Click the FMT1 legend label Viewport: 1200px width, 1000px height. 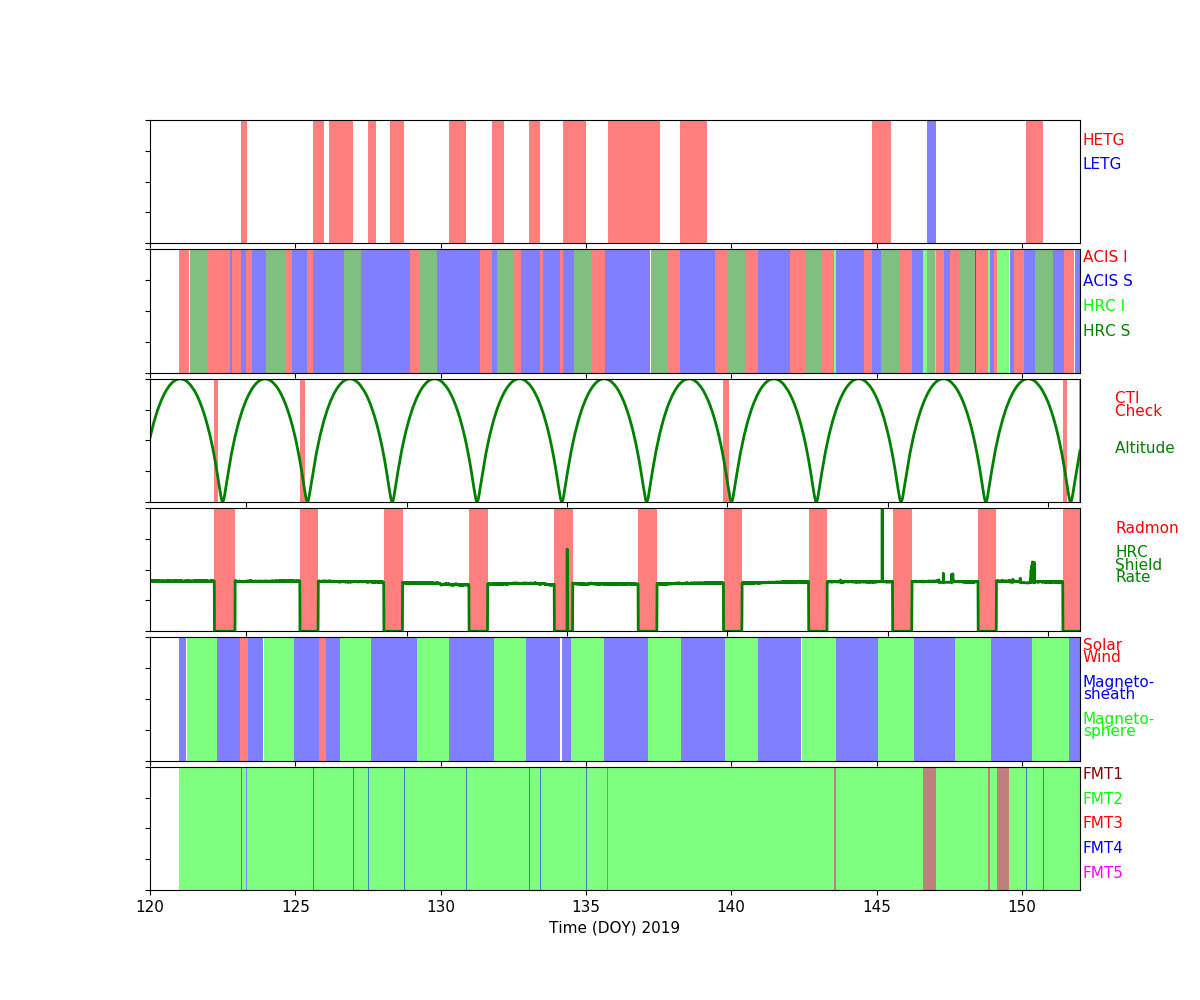[1102, 775]
